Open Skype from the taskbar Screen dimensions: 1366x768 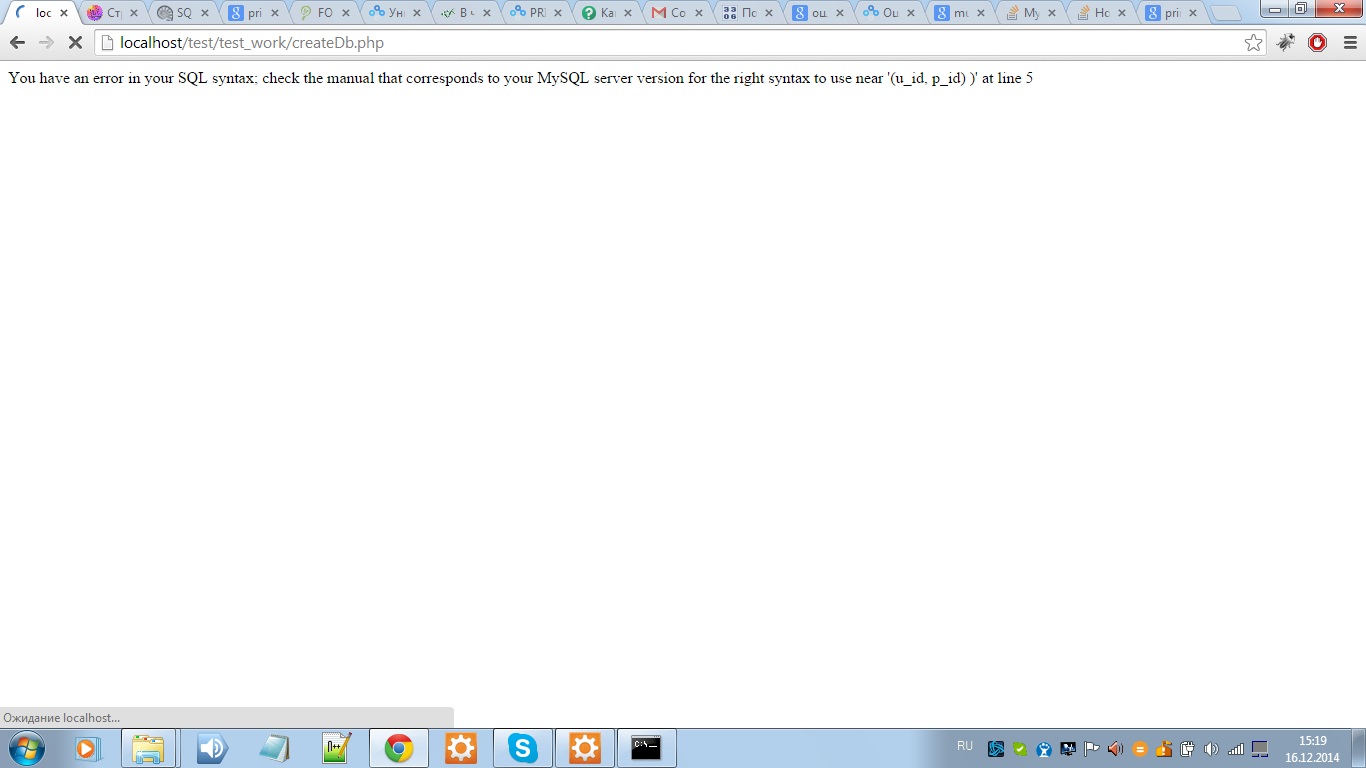[x=522, y=748]
